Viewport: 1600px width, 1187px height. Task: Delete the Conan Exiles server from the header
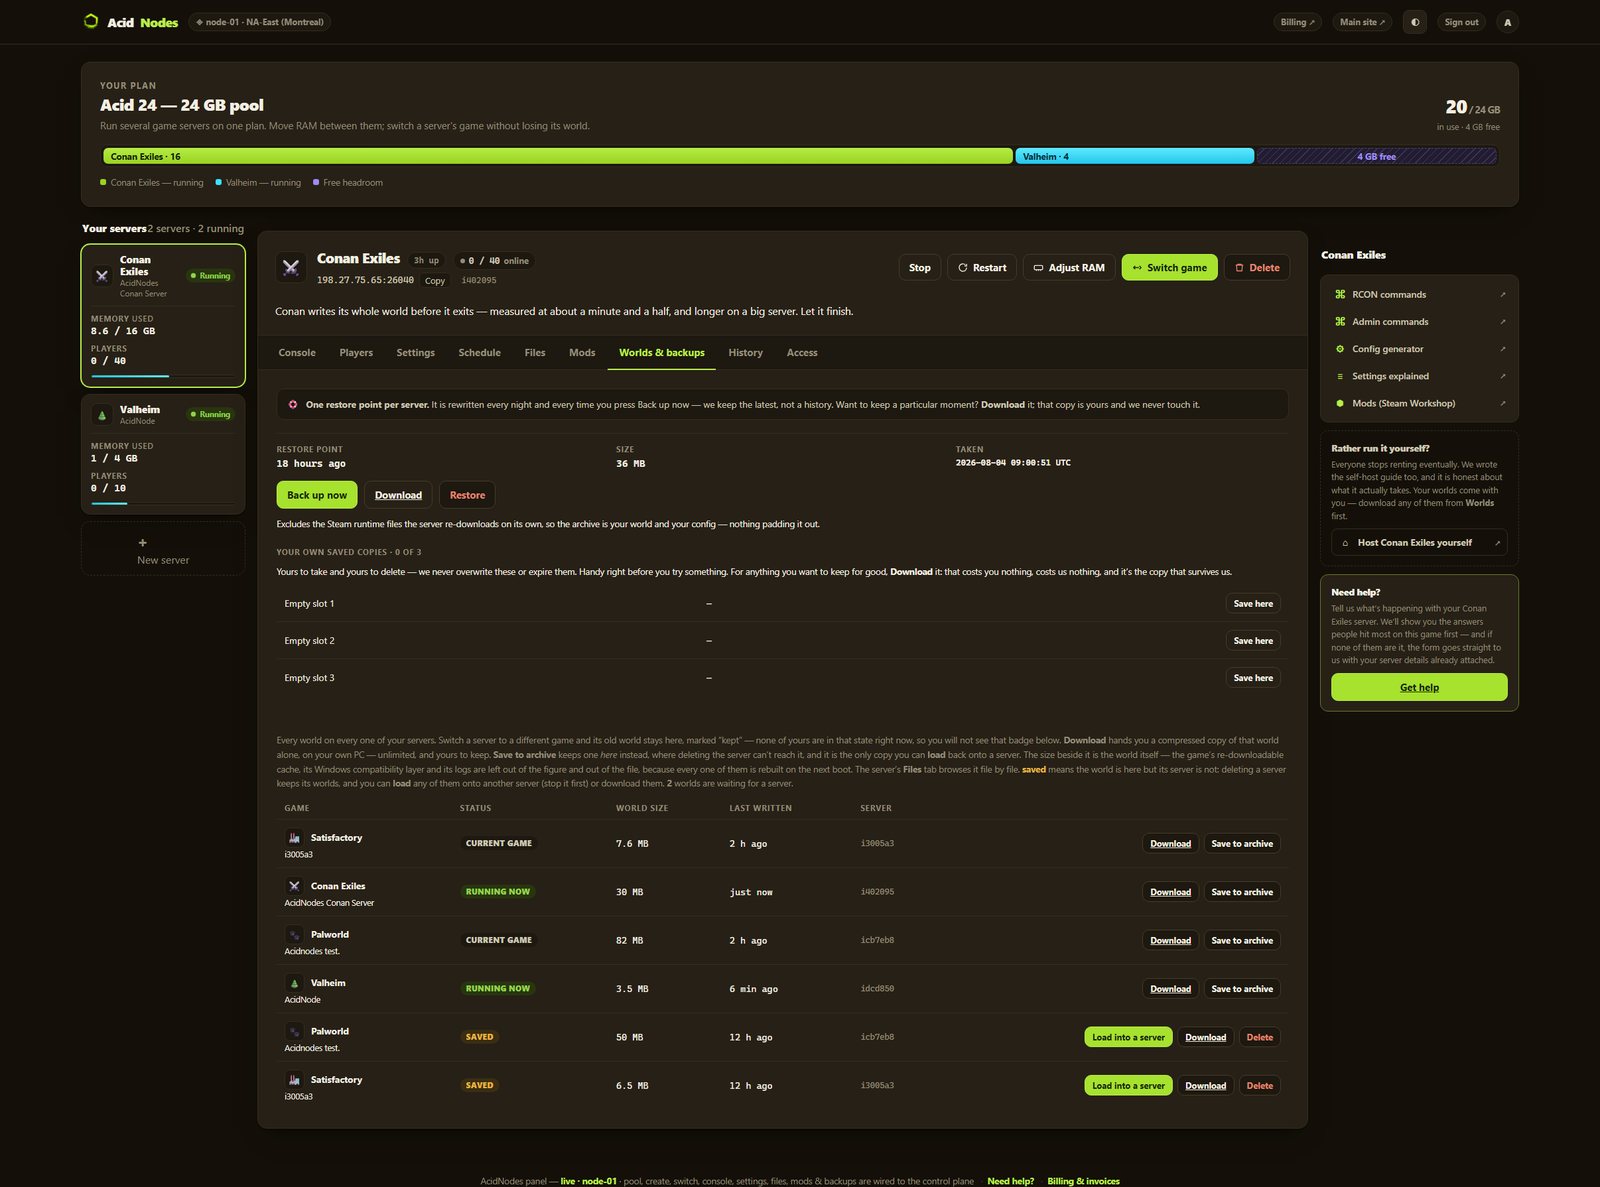[1257, 267]
